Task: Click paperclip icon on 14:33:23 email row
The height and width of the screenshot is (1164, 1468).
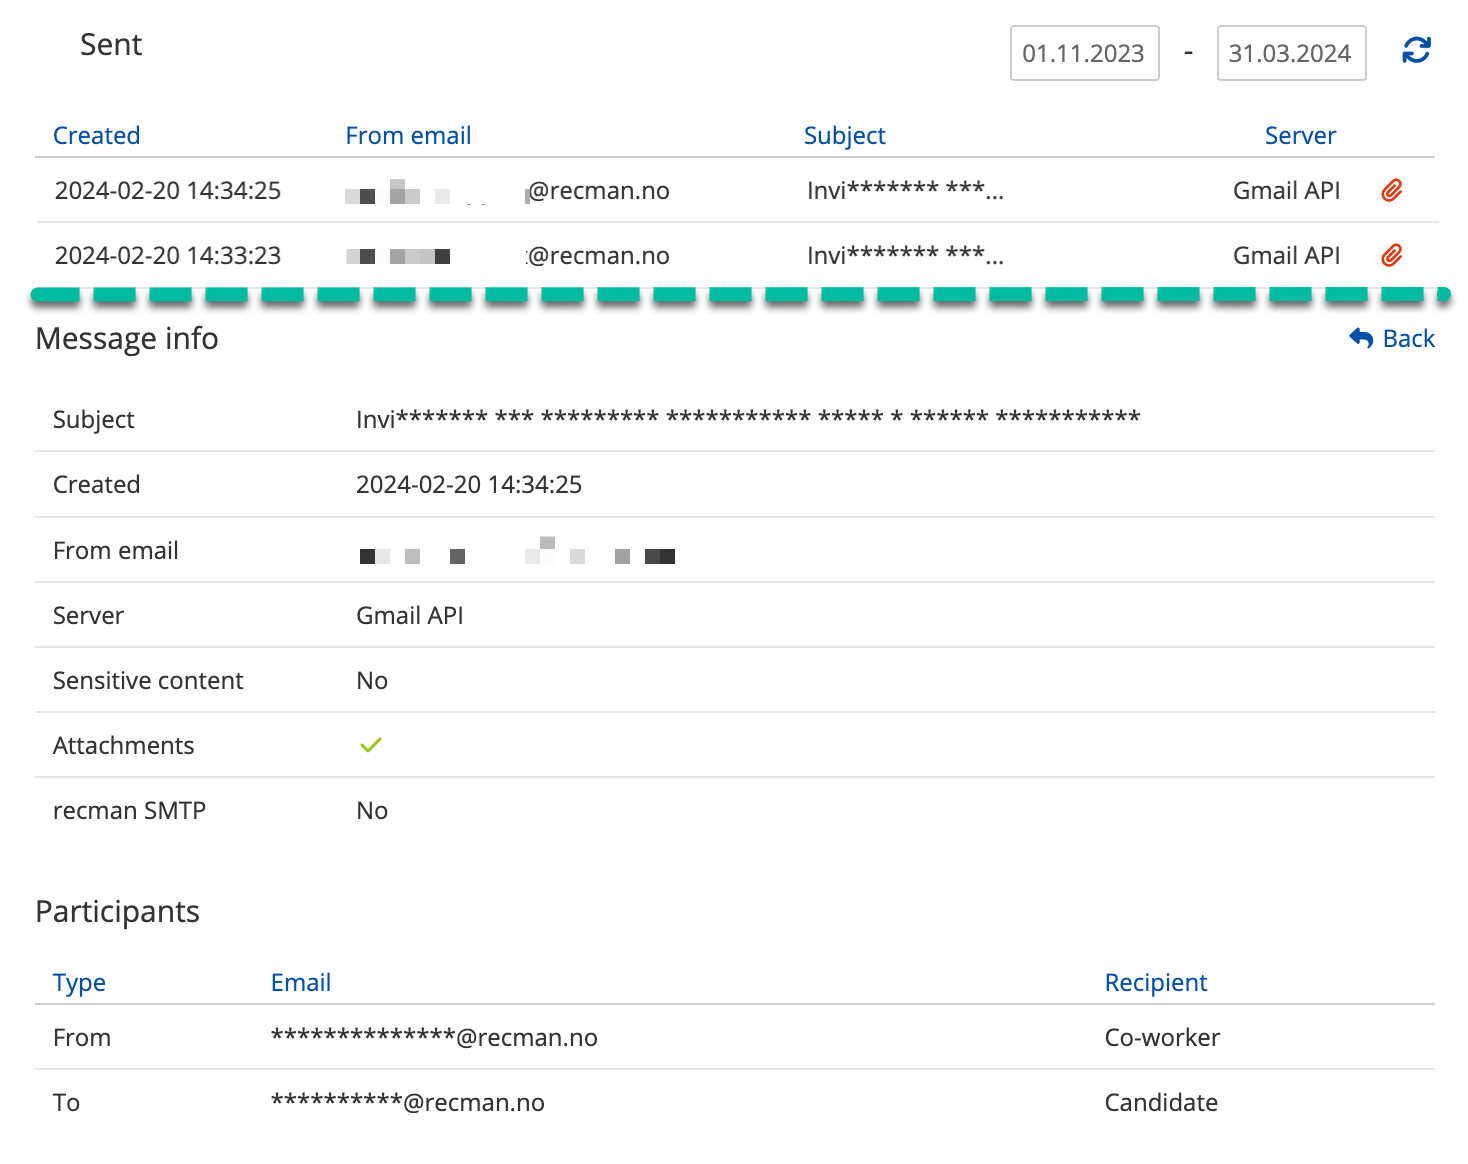Action: [x=1391, y=255]
